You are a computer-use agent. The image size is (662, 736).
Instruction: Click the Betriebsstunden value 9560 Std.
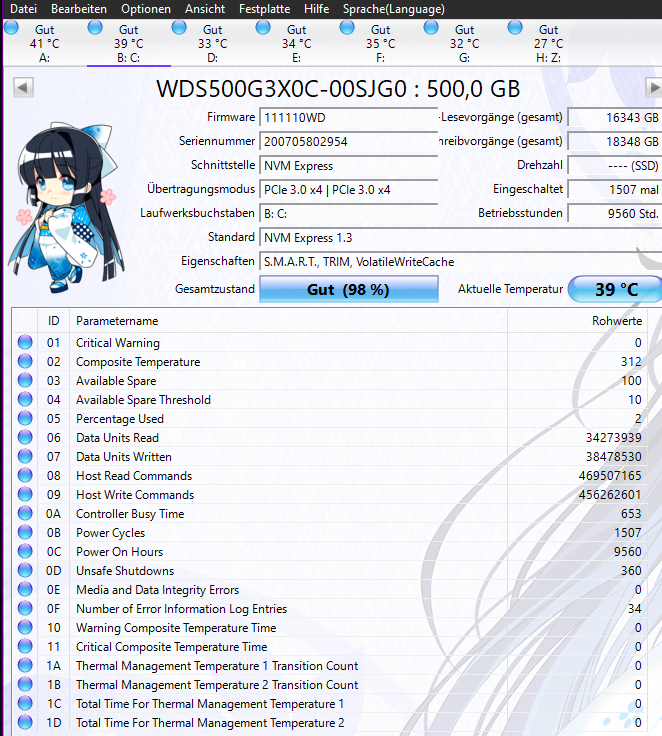(x=615, y=213)
